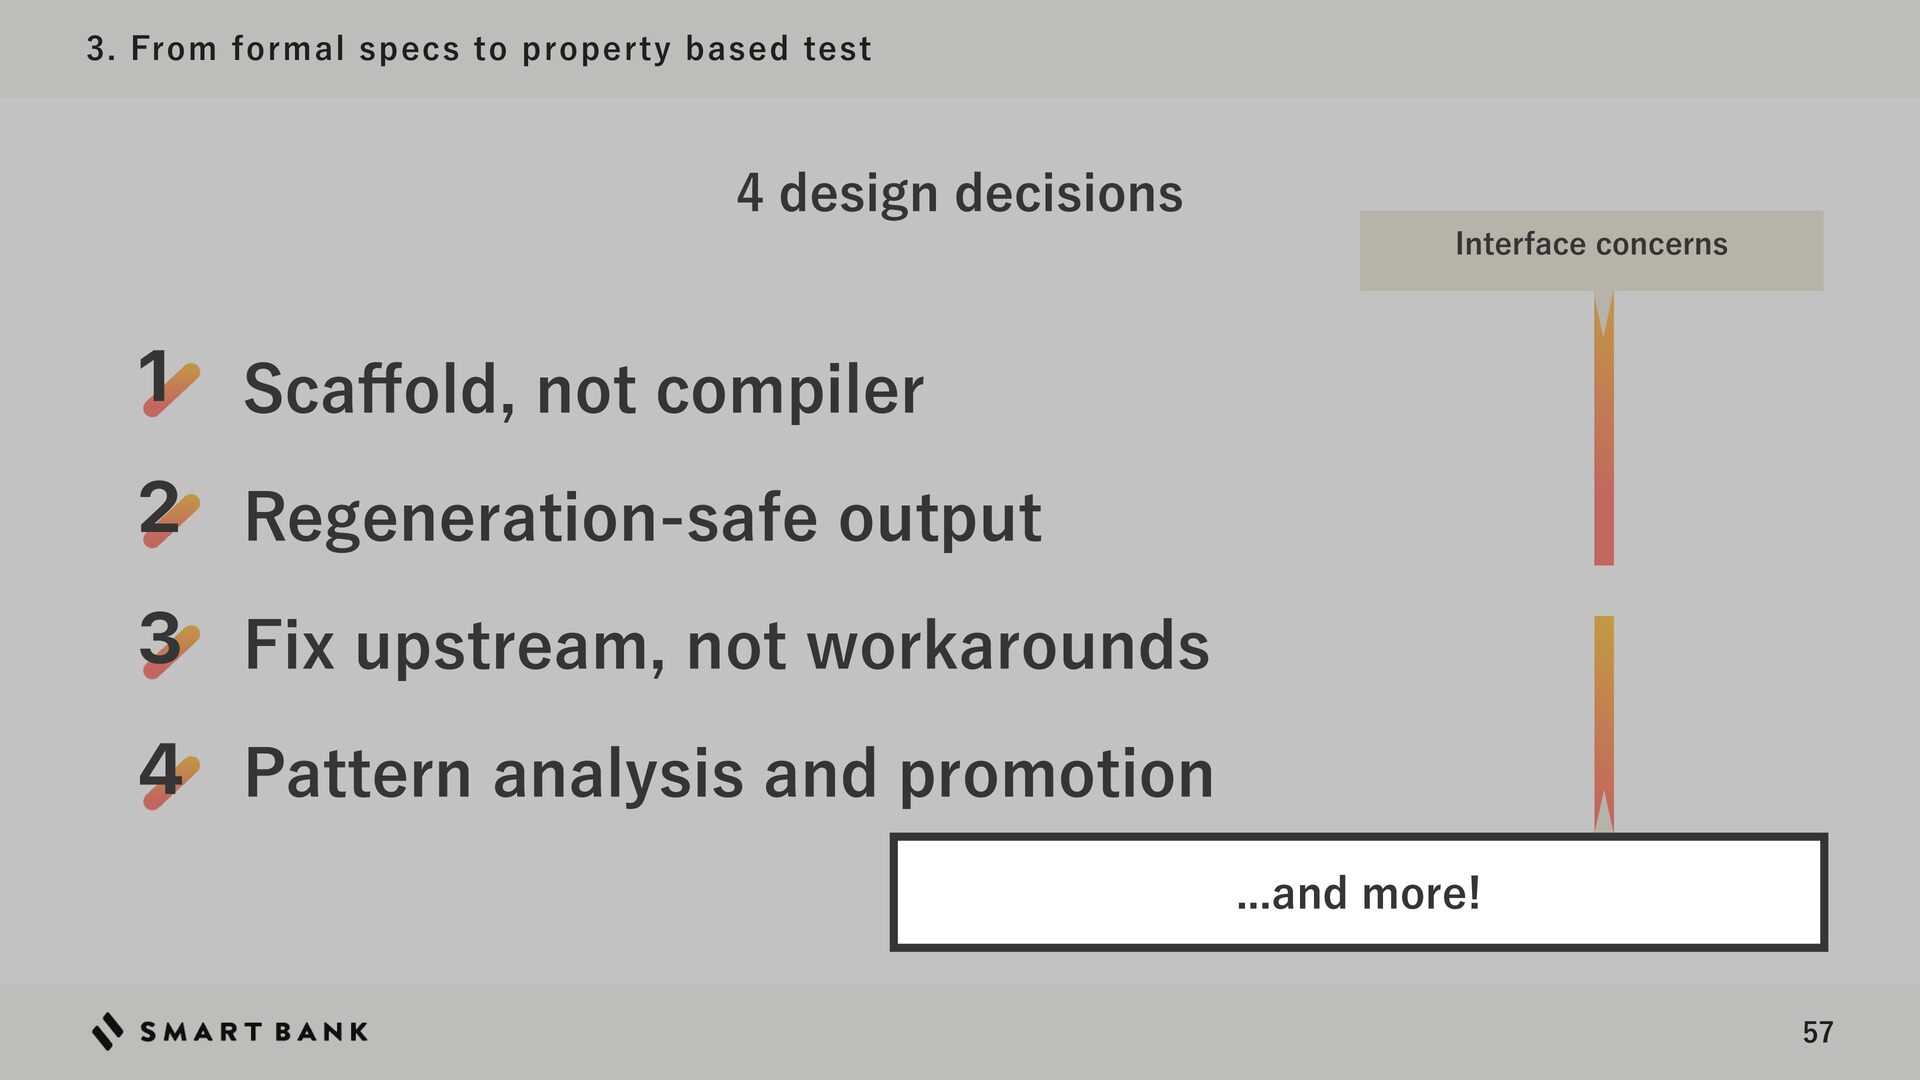
Task: Select the number 2 slash marker
Action: (170, 512)
